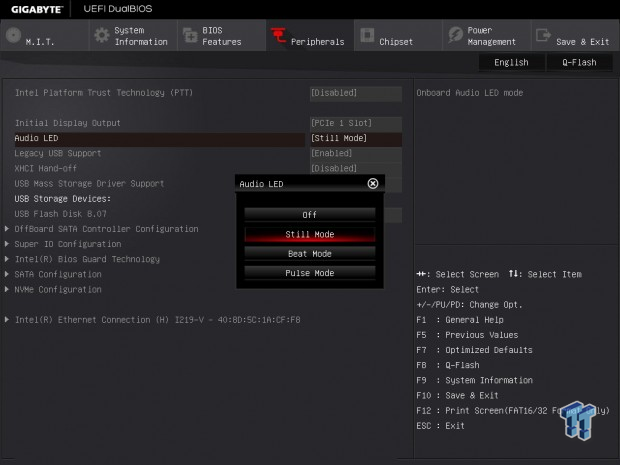Choose Beat Mode in Audio LED popup
Image resolution: width=620 pixels, height=465 pixels.
(x=310, y=254)
